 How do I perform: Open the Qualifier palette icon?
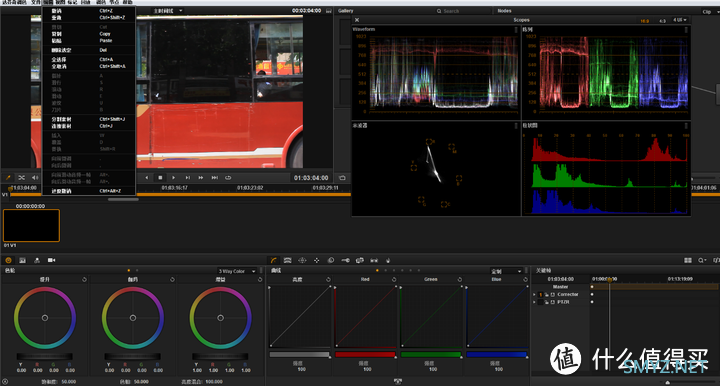[287, 260]
